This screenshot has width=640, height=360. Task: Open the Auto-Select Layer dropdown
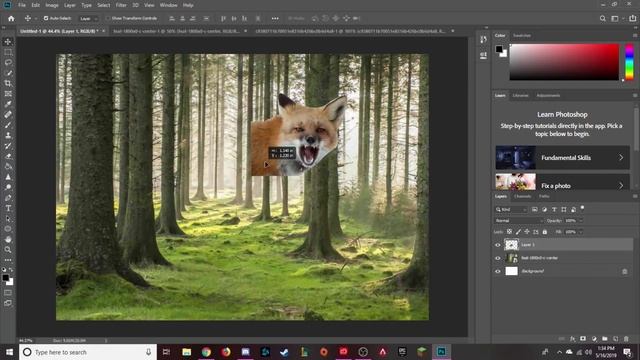(89, 18)
